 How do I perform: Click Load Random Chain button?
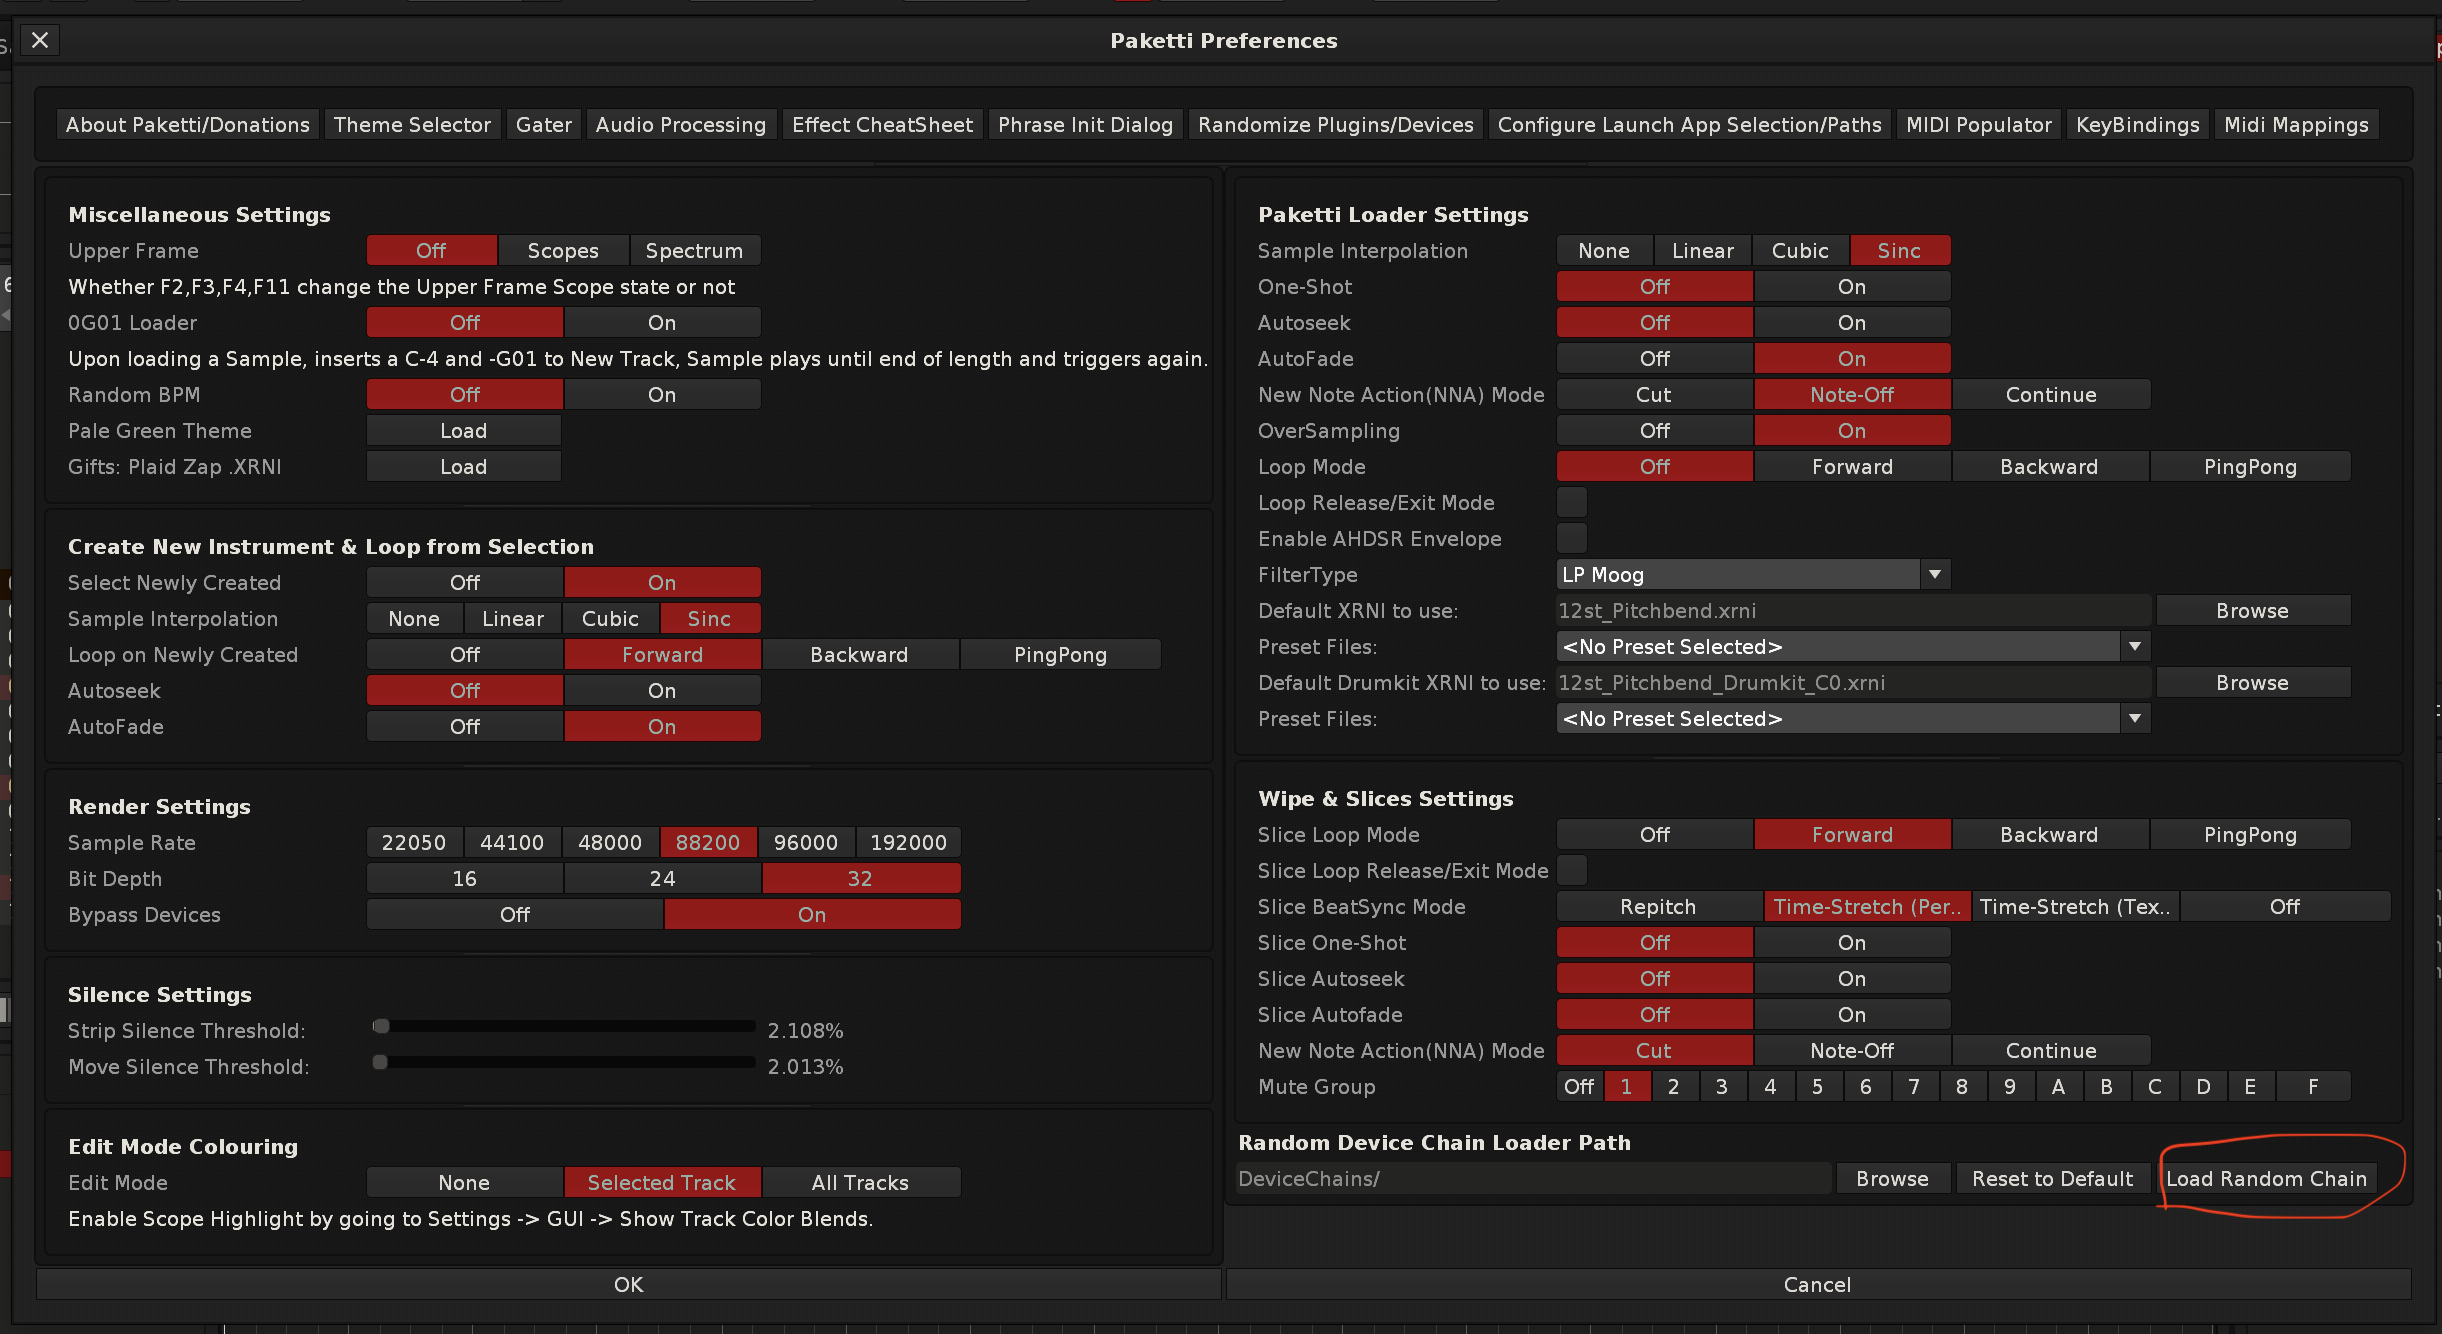coord(2266,1179)
